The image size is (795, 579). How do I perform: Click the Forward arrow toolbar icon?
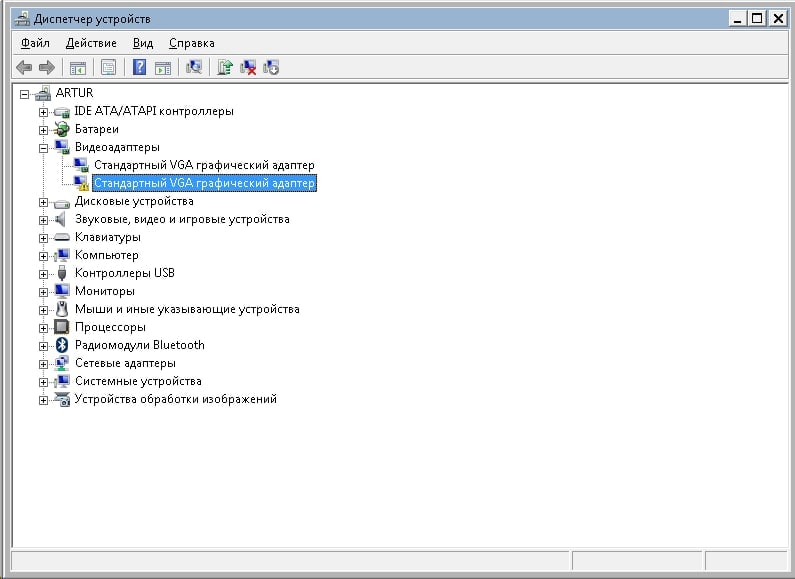pyautogui.click(x=47, y=67)
